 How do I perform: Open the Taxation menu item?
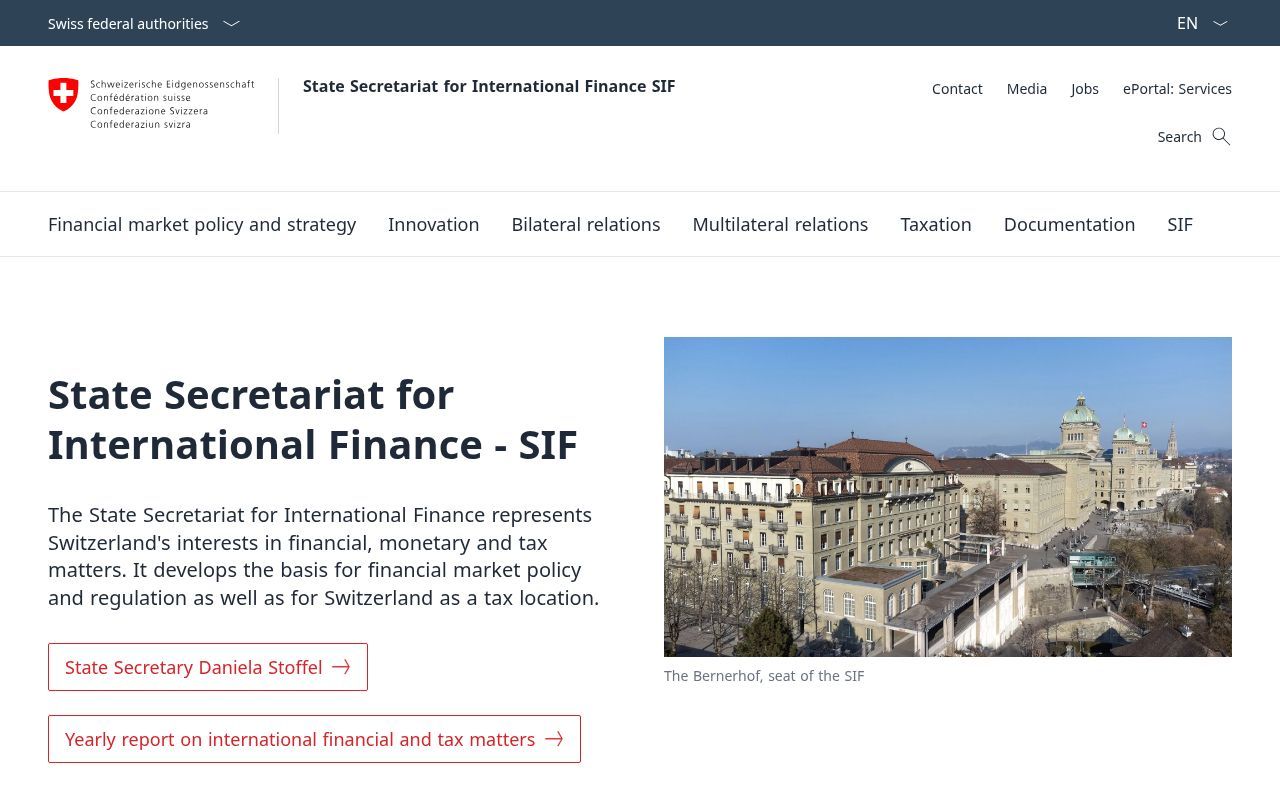[x=936, y=224]
